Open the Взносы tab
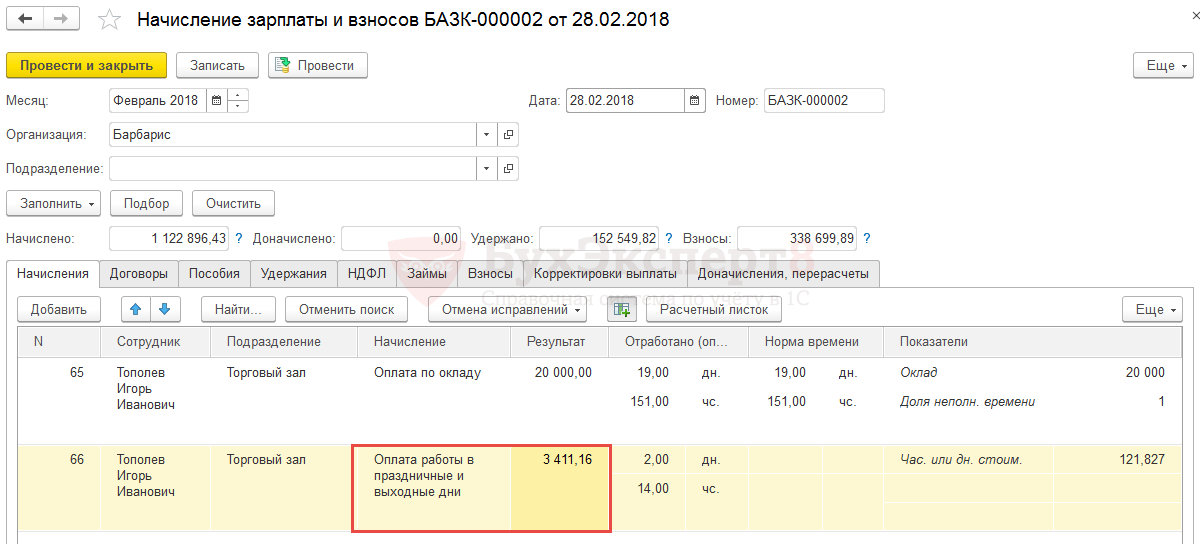 coord(490,273)
